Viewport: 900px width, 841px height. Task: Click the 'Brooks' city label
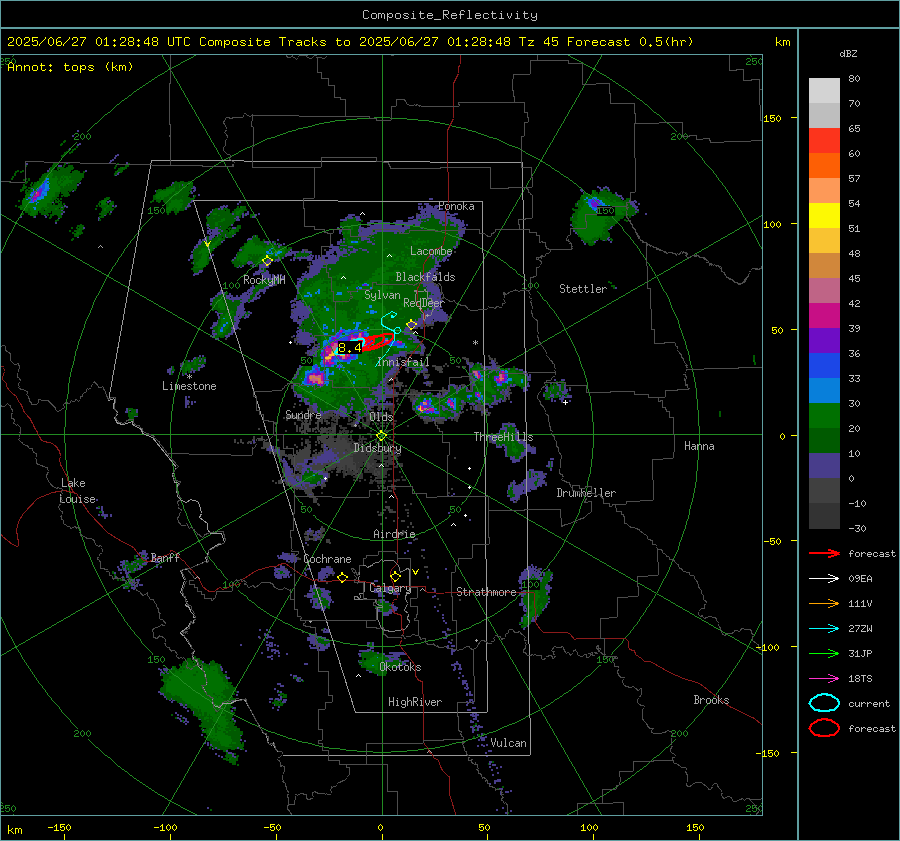point(711,700)
